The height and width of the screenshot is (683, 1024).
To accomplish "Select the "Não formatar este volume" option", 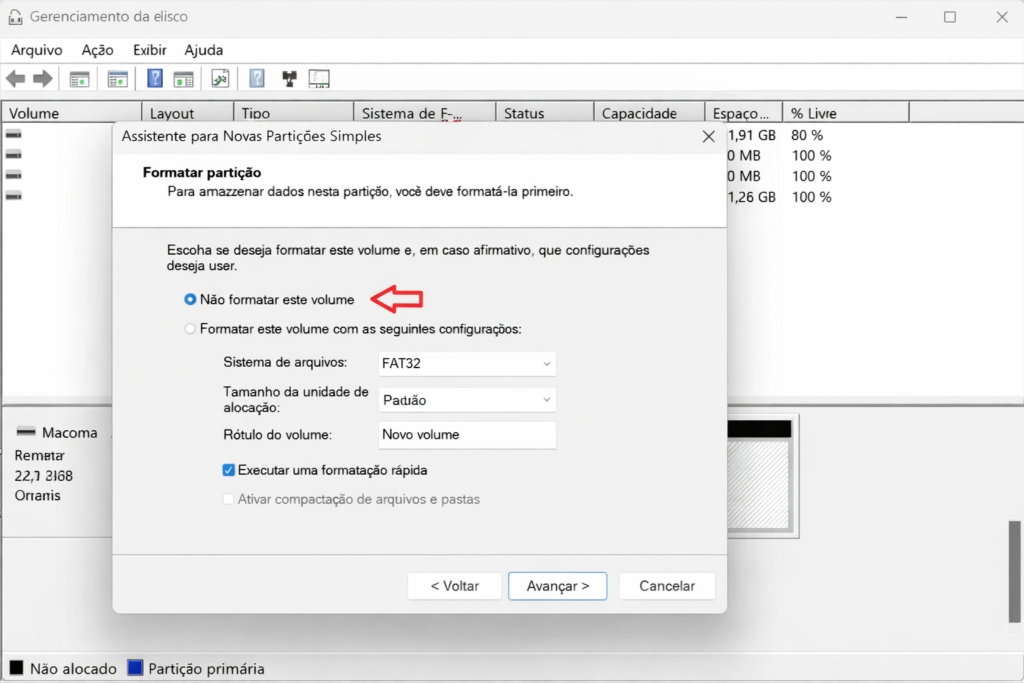I will coord(189,299).
